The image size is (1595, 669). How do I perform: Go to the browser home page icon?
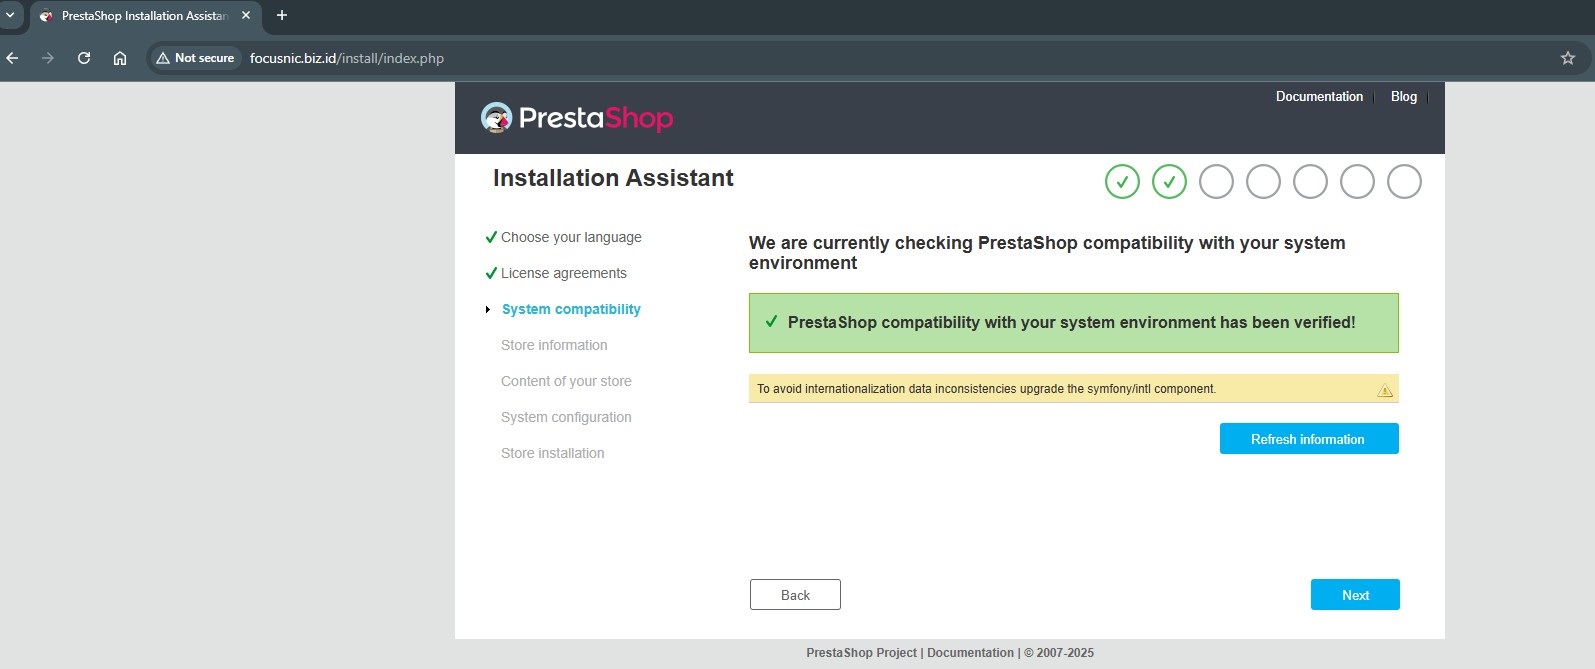click(x=120, y=58)
